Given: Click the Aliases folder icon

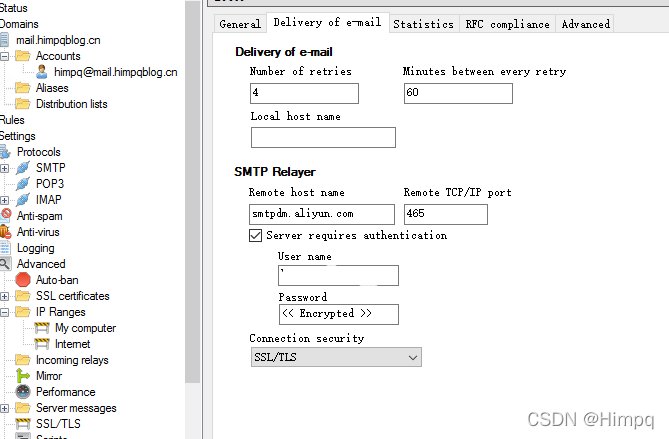Looking at the screenshot, I should [23, 88].
